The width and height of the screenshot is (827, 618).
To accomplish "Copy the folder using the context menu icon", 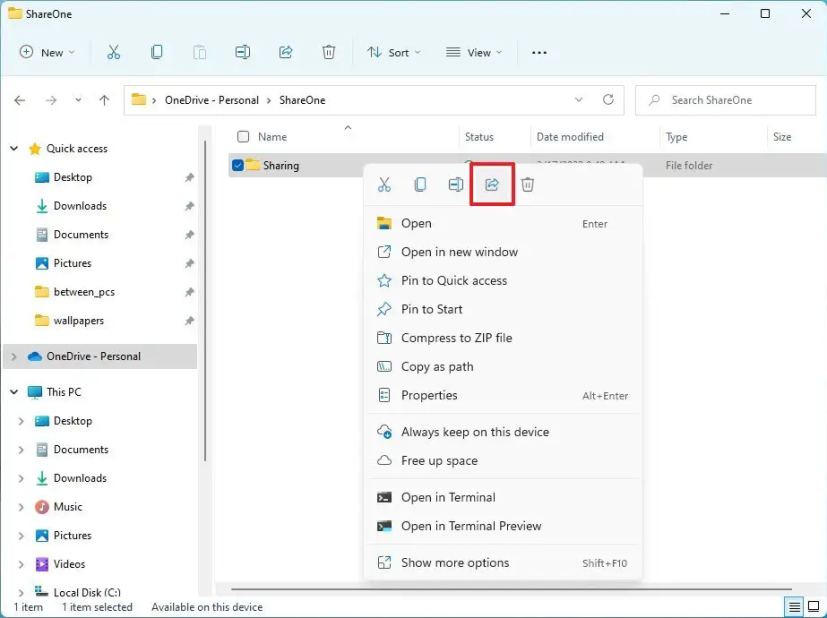I will (420, 185).
